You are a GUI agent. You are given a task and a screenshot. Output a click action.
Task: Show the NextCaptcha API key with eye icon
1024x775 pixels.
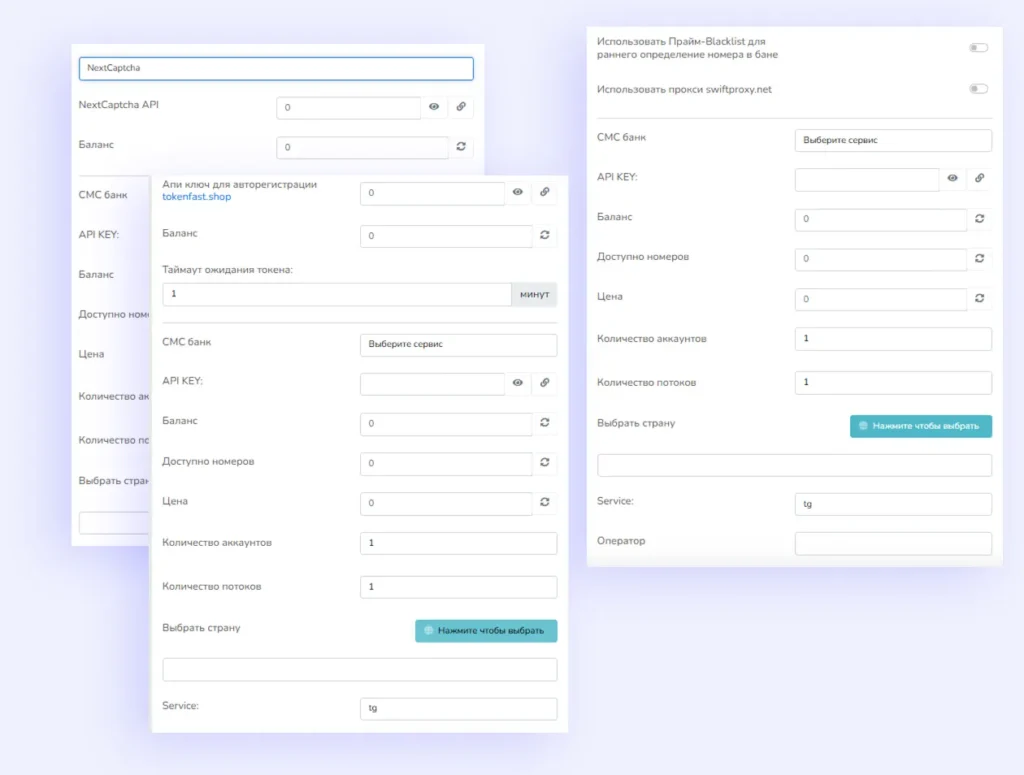point(434,107)
